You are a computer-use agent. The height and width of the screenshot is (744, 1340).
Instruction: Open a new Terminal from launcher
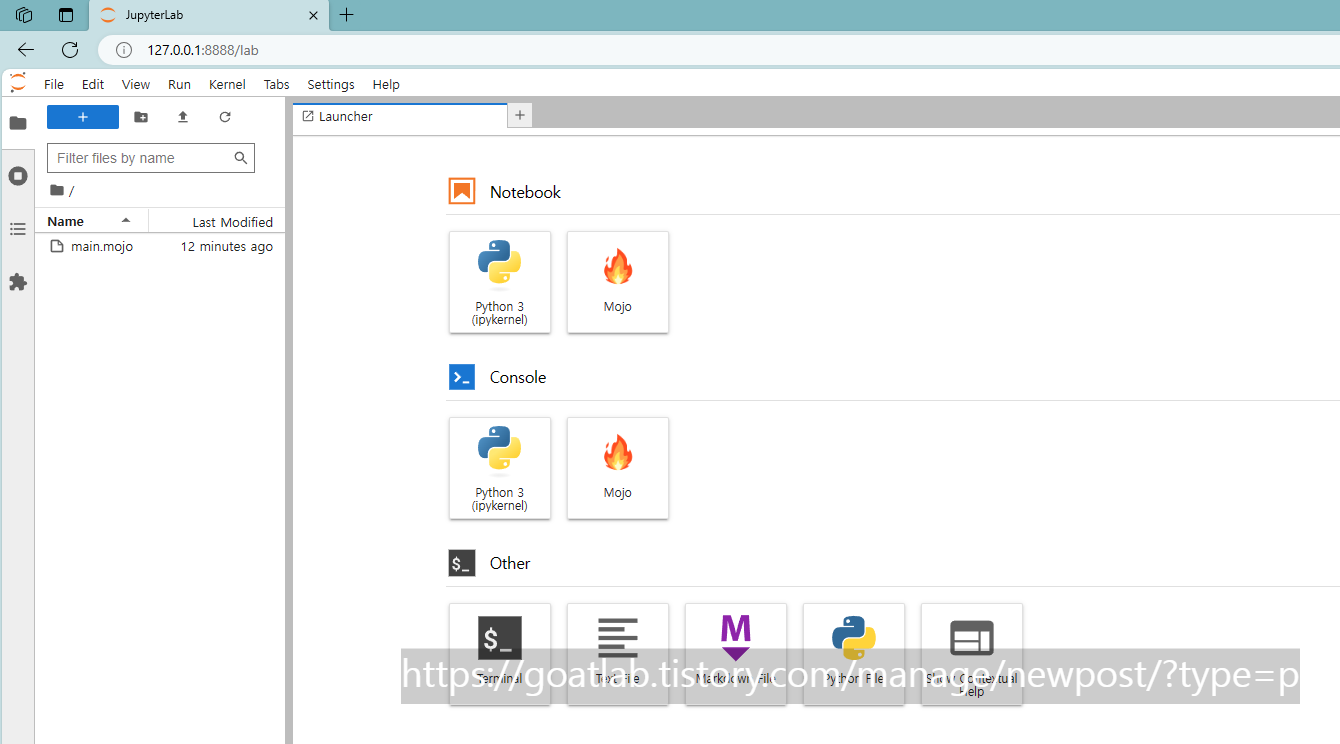(x=500, y=654)
